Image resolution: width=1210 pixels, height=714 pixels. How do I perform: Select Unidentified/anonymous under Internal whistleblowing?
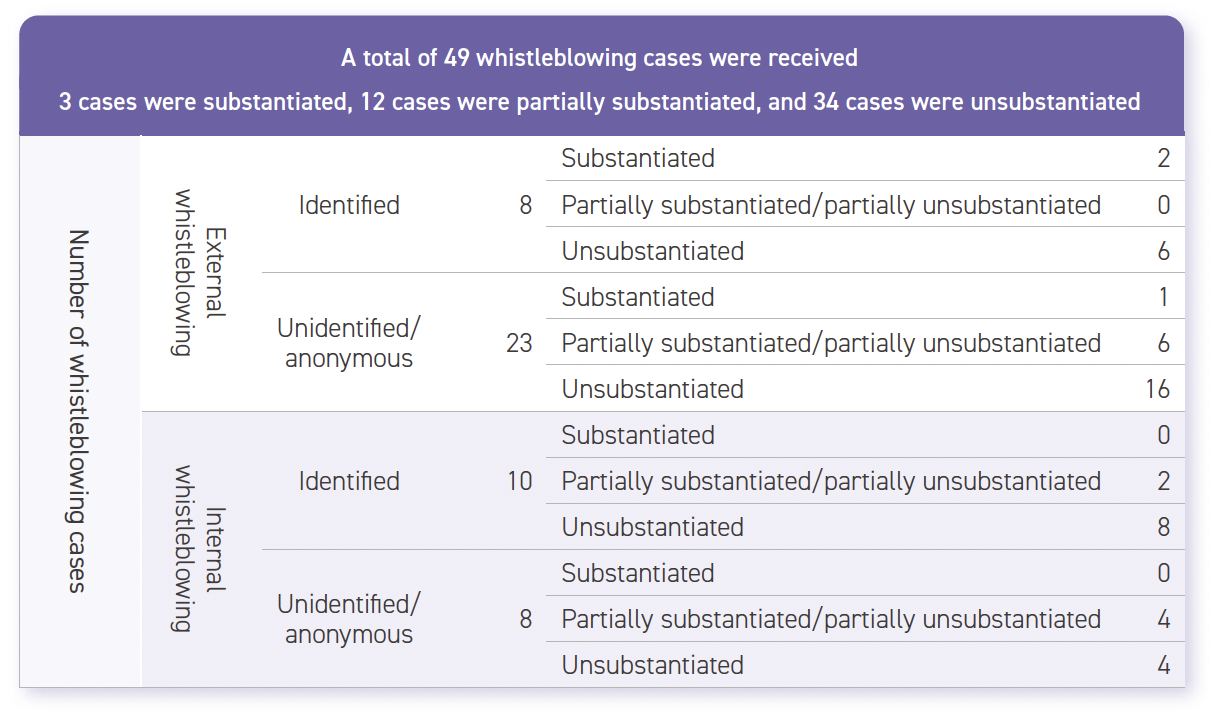pyautogui.click(x=349, y=619)
